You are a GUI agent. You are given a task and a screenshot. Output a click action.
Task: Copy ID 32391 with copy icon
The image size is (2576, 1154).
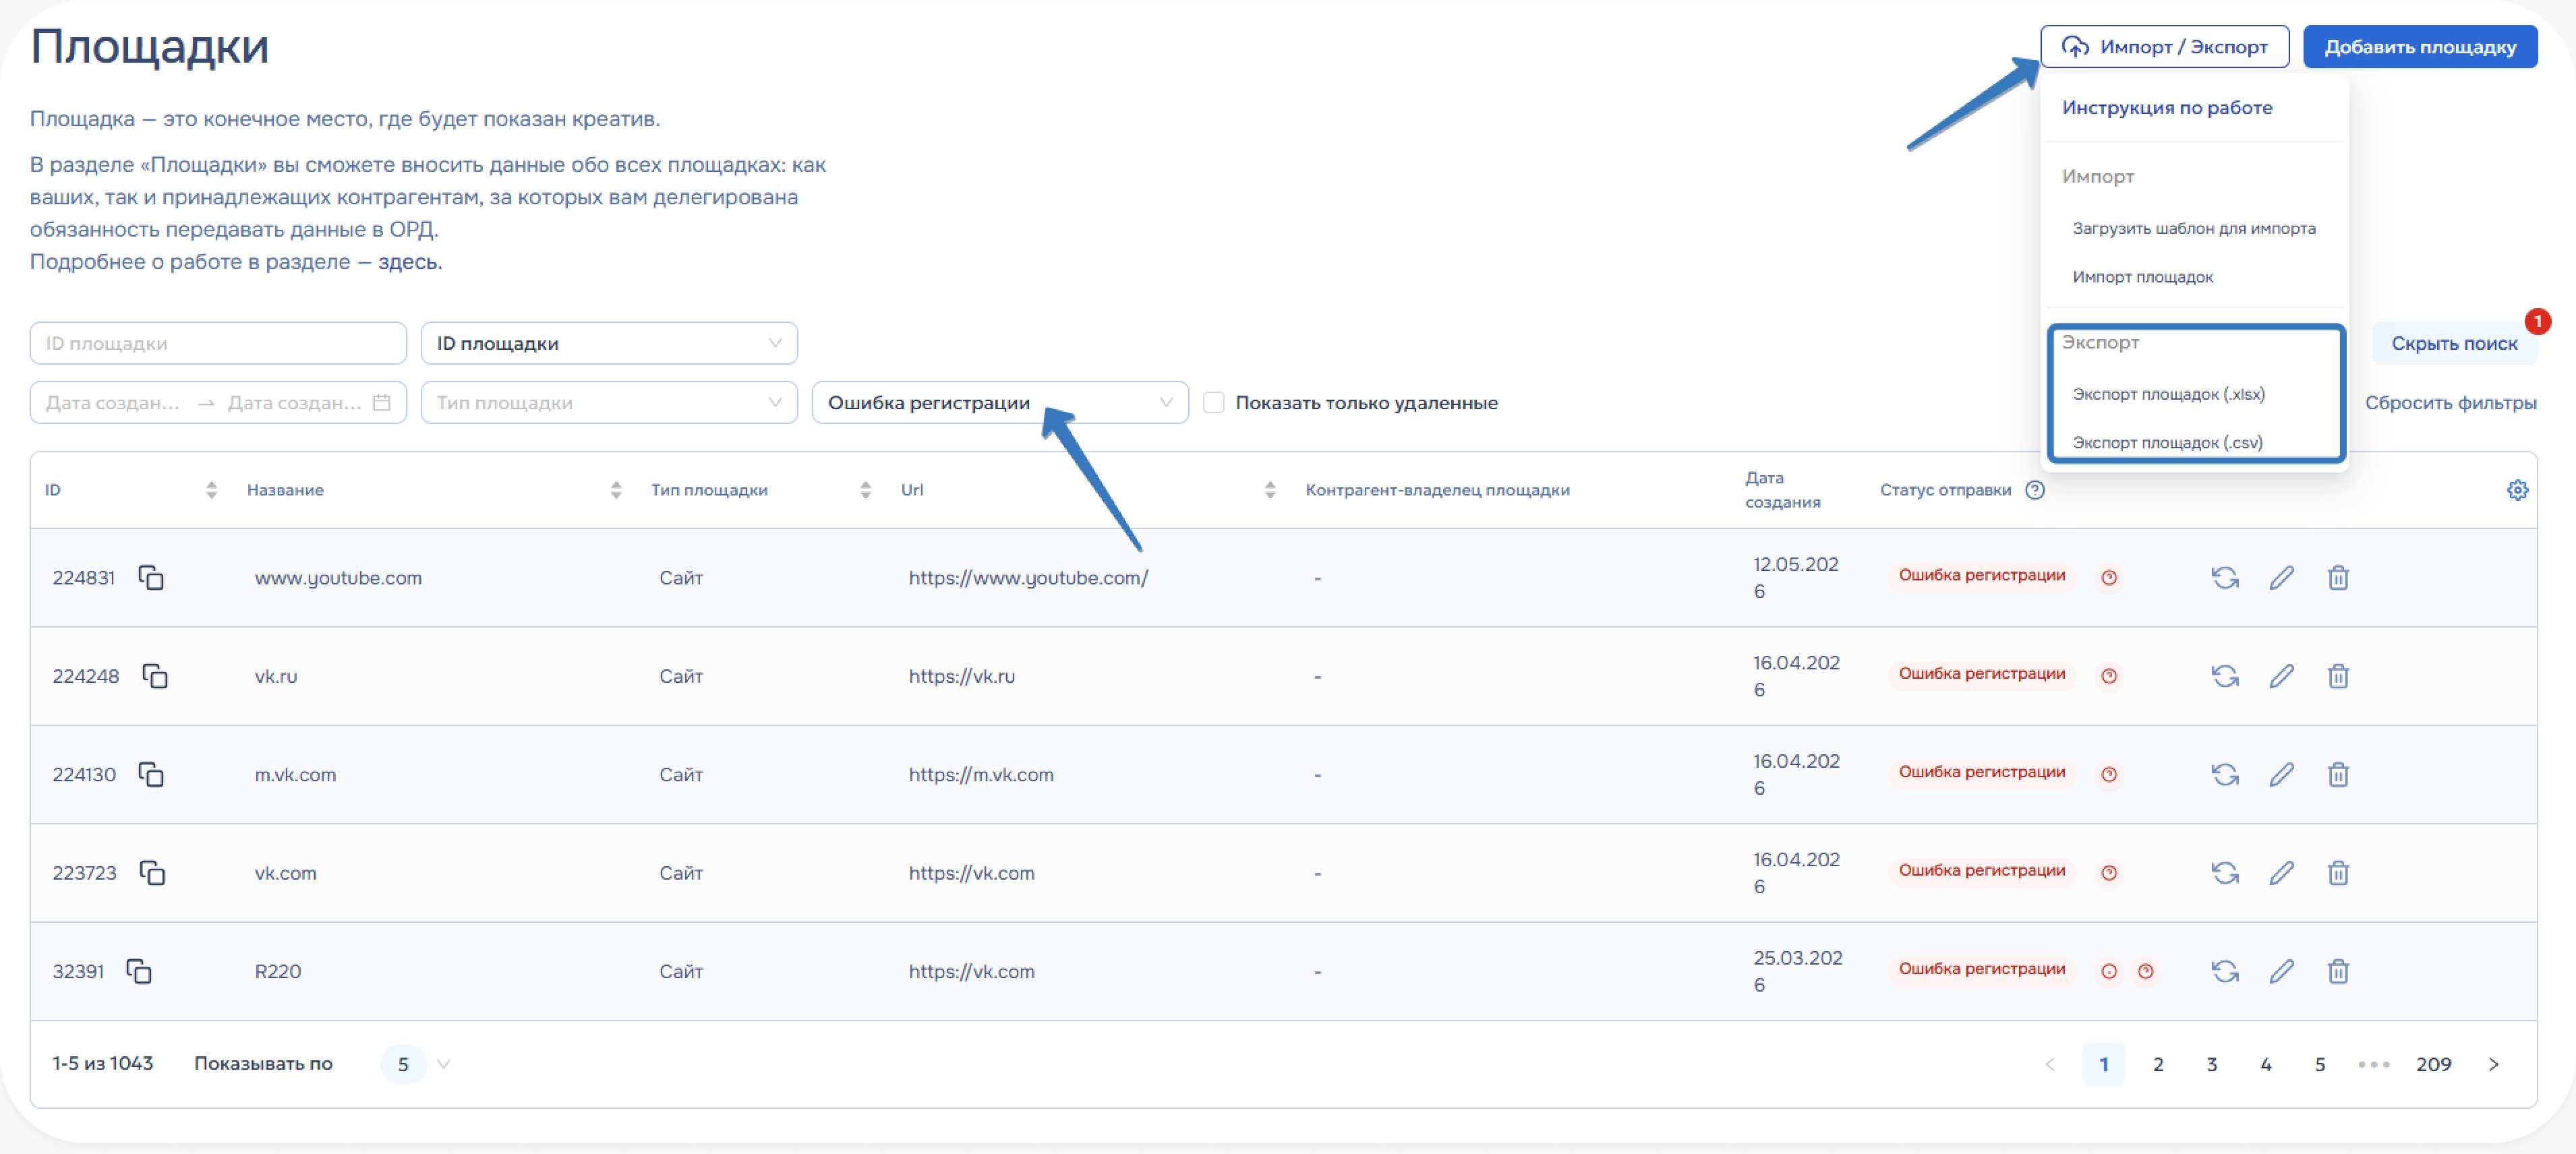coord(139,971)
